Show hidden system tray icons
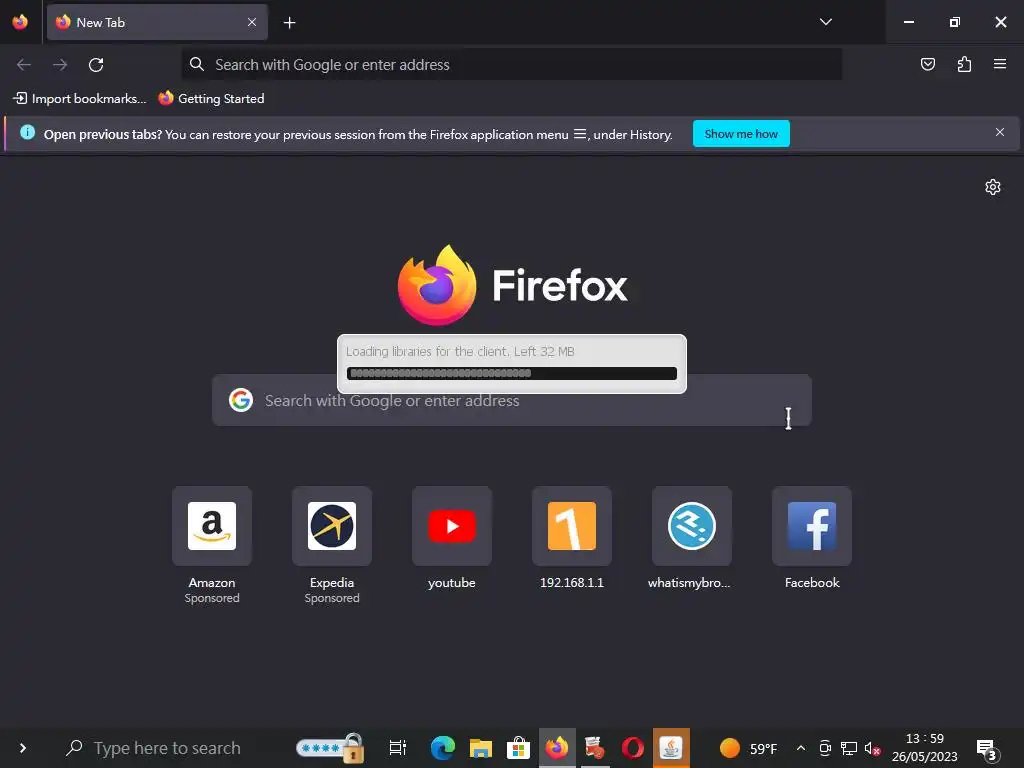Image resolution: width=1024 pixels, height=768 pixels. pos(801,748)
